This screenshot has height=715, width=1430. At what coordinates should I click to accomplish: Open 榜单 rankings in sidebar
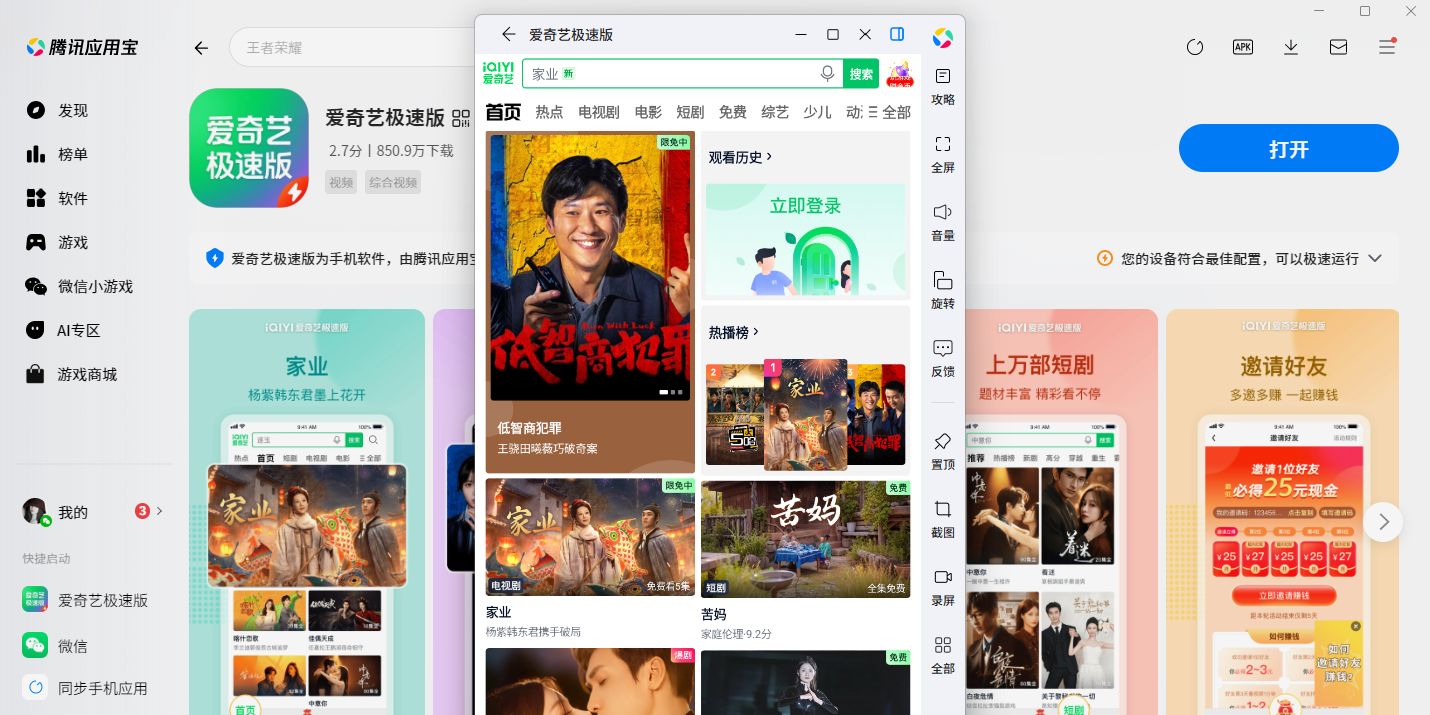pyautogui.click(x=57, y=154)
